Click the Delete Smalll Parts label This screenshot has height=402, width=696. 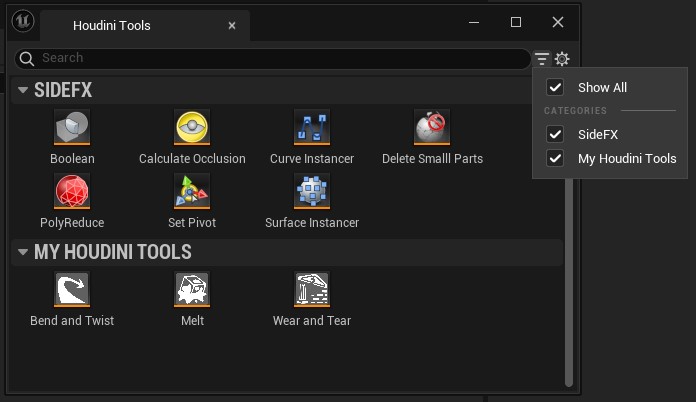click(432, 159)
